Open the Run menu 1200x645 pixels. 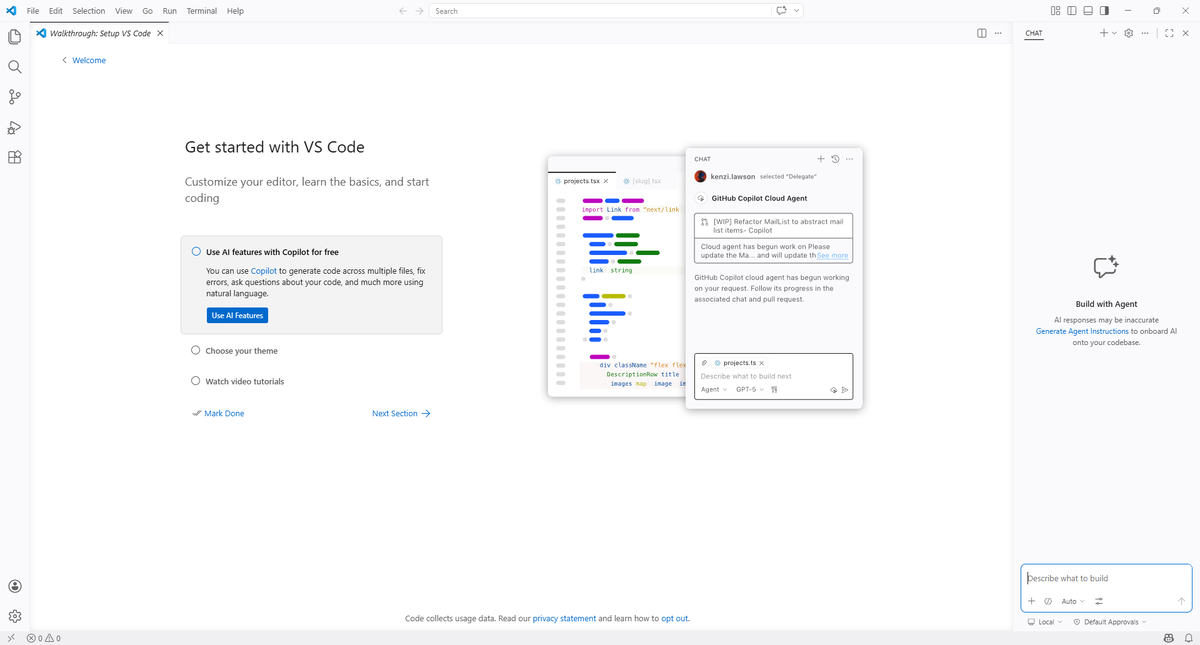pos(170,11)
